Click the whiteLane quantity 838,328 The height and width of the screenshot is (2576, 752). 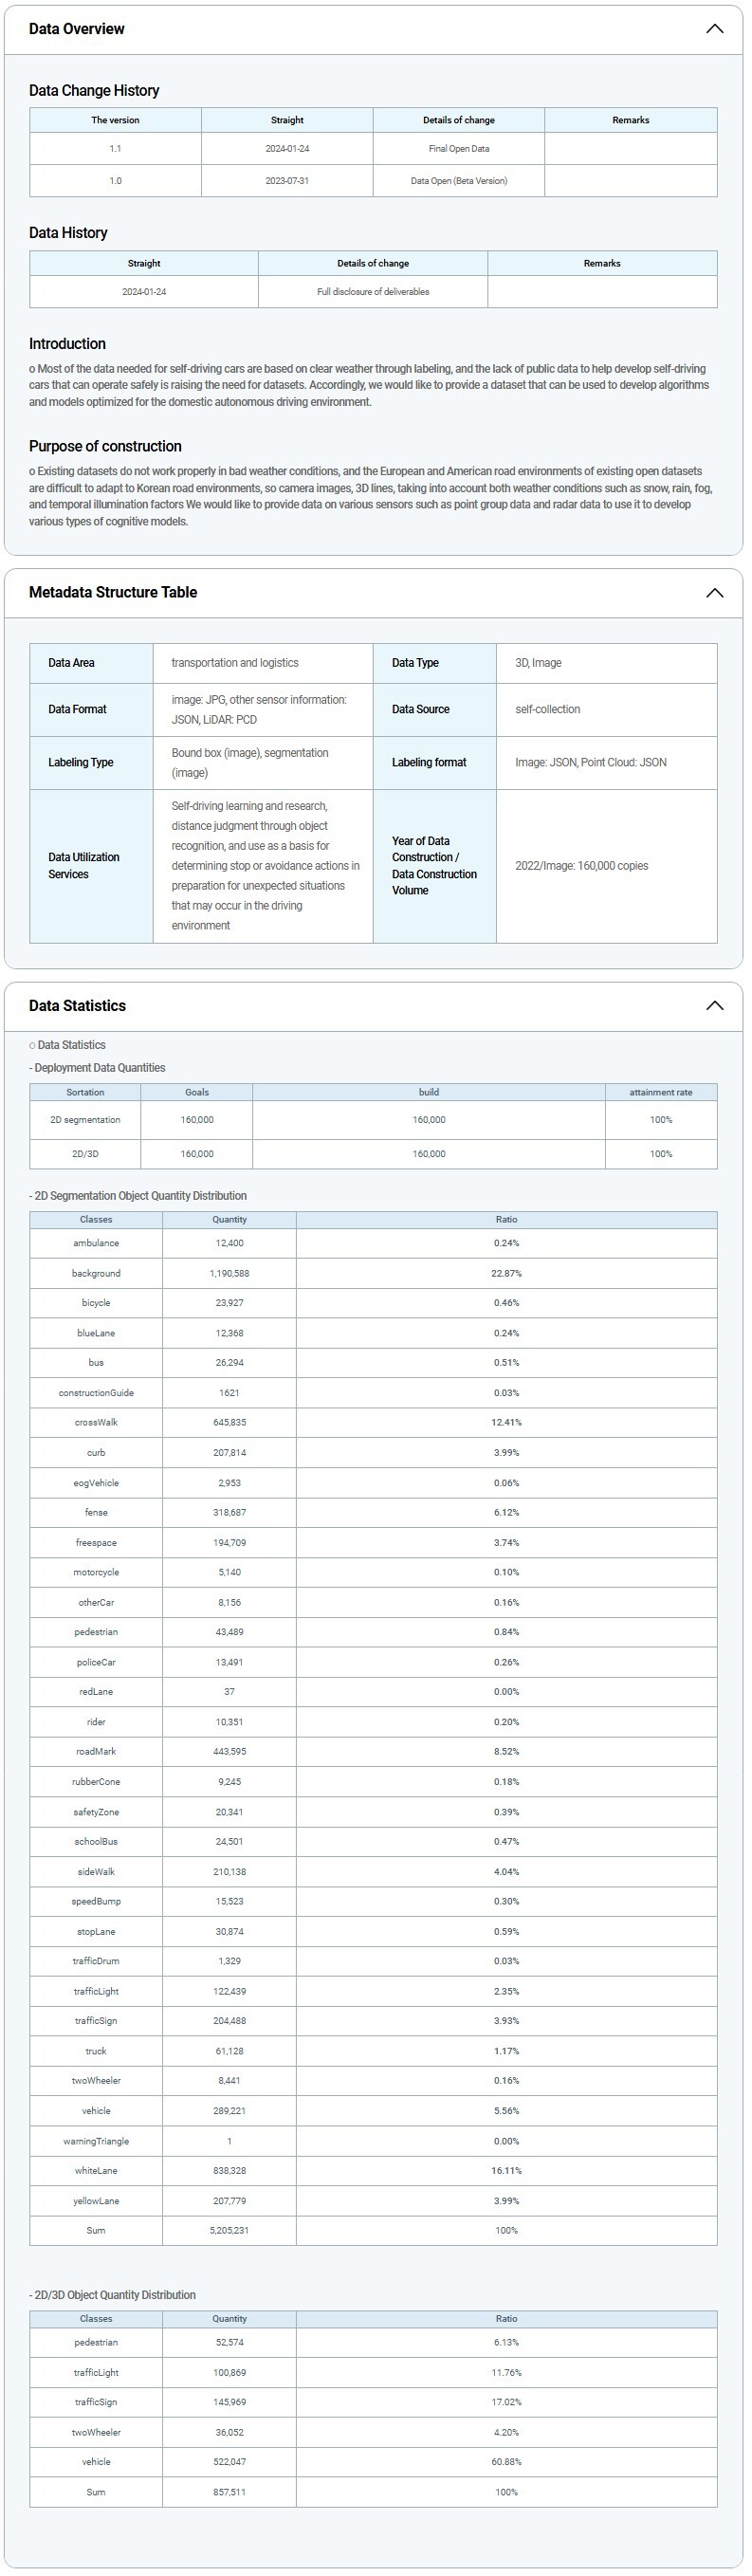229,2171
